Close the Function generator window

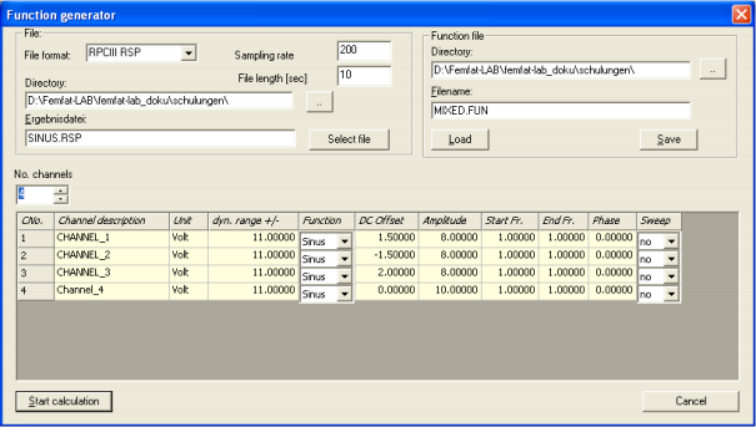(741, 14)
